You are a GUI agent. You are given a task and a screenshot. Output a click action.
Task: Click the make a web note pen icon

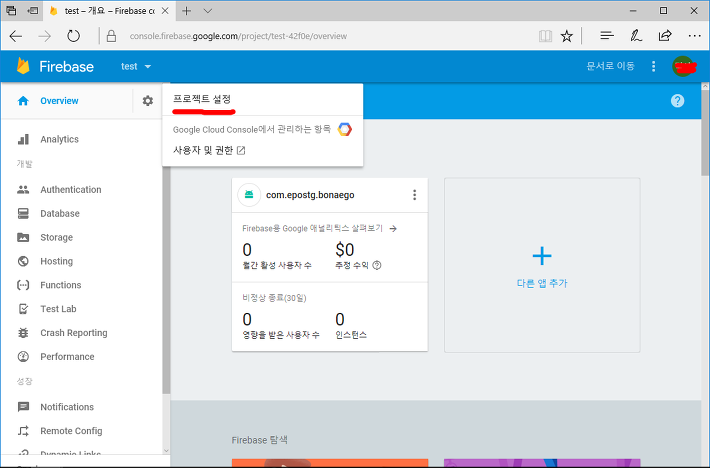coord(636,36)
